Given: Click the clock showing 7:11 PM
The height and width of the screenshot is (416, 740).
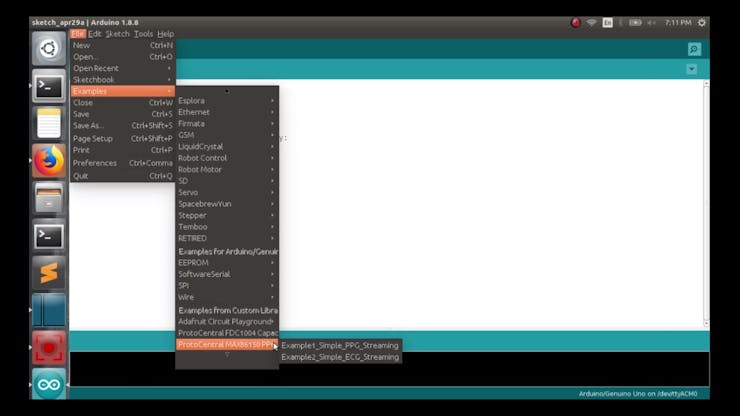Looking at the screenshot, I should coord(678,23).
